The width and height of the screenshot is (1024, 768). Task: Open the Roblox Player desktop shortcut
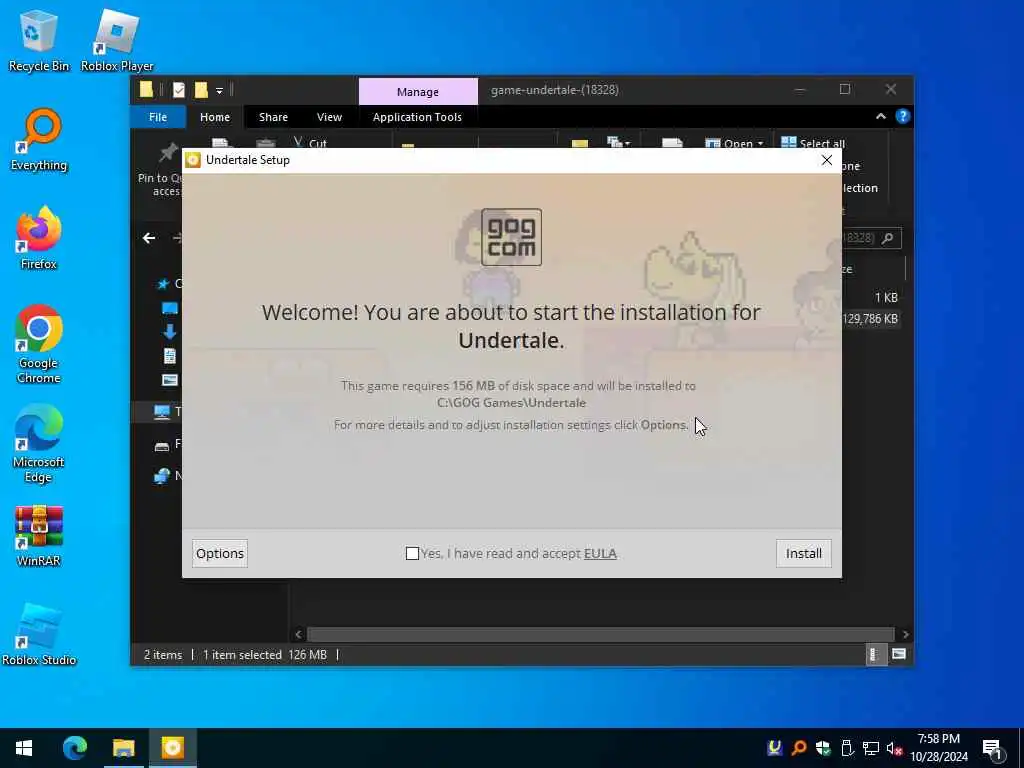click(117, 40)
